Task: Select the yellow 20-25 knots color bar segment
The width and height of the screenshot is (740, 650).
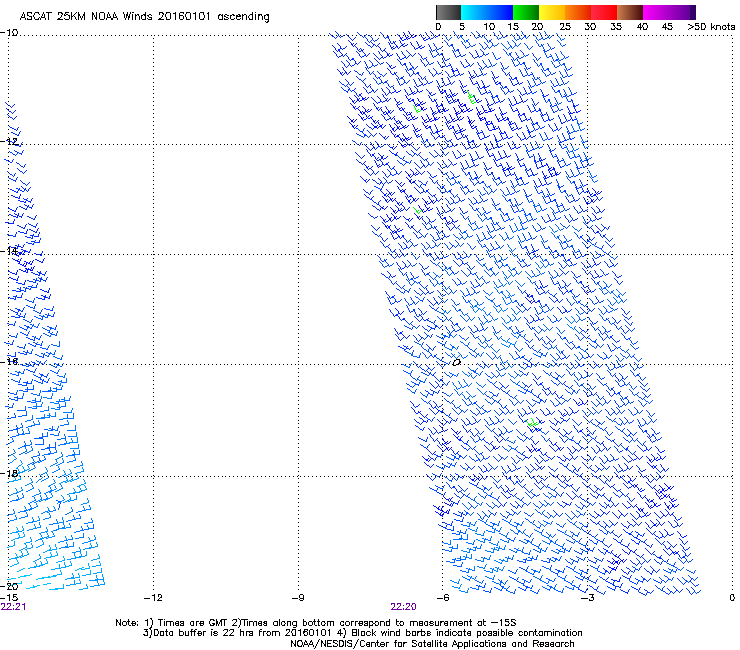Action: (x=552, y=12)
